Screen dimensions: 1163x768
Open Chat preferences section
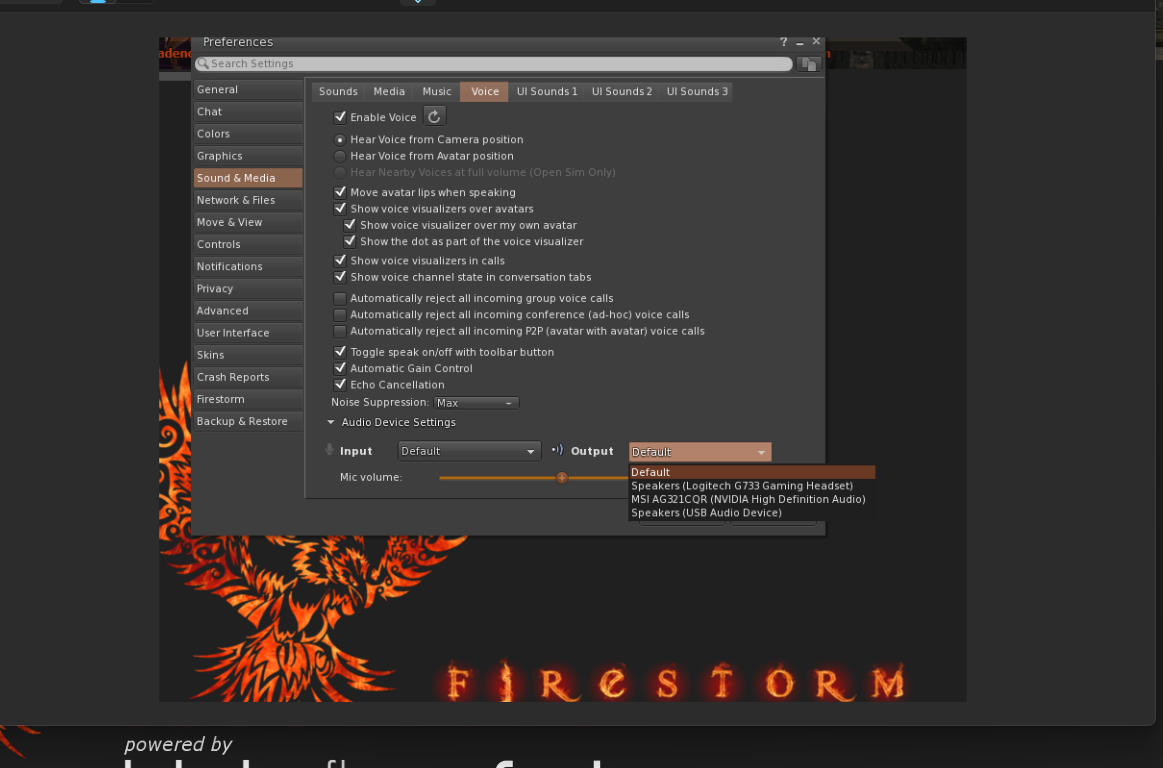tap(248, 111)
